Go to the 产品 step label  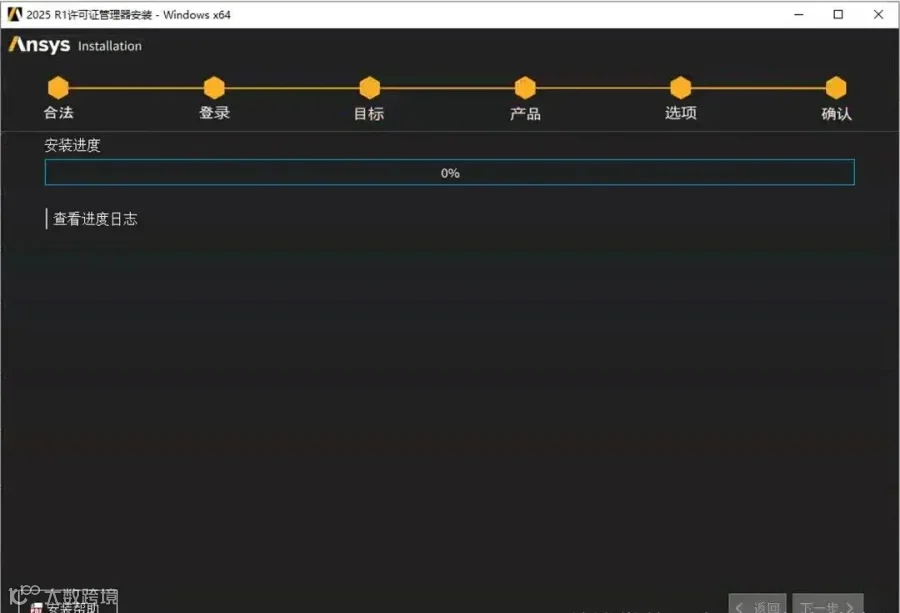pyautogui.click(x=525, y=114)
